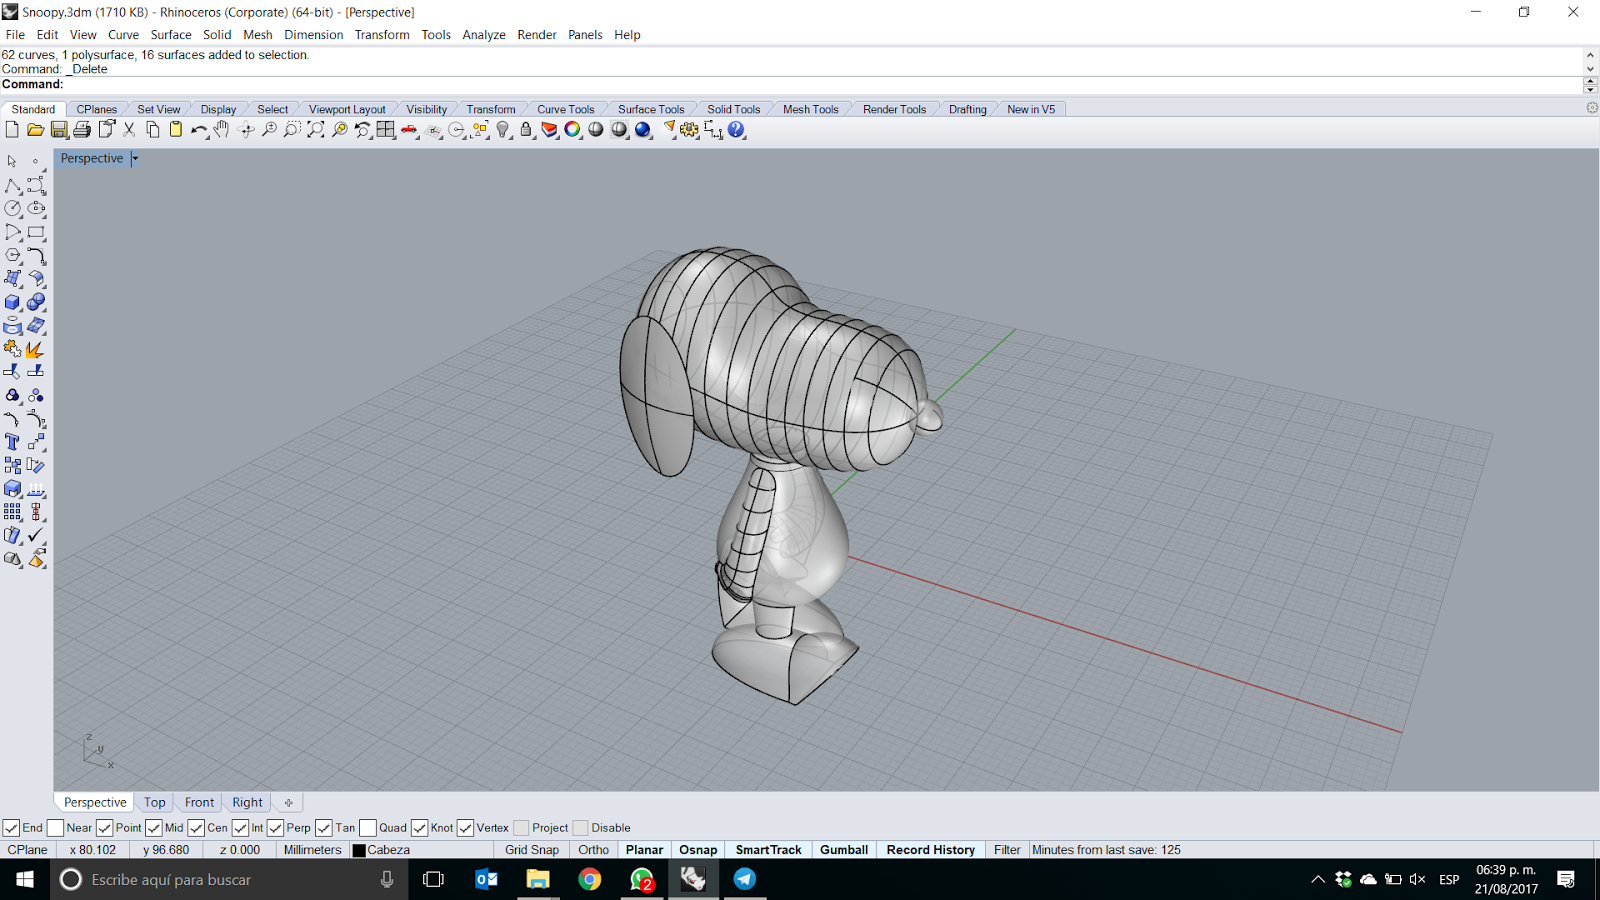This screenshot has height=900, width=1600.
Task: Click the Undo arrow icon
Action: (x=199, y=130)
